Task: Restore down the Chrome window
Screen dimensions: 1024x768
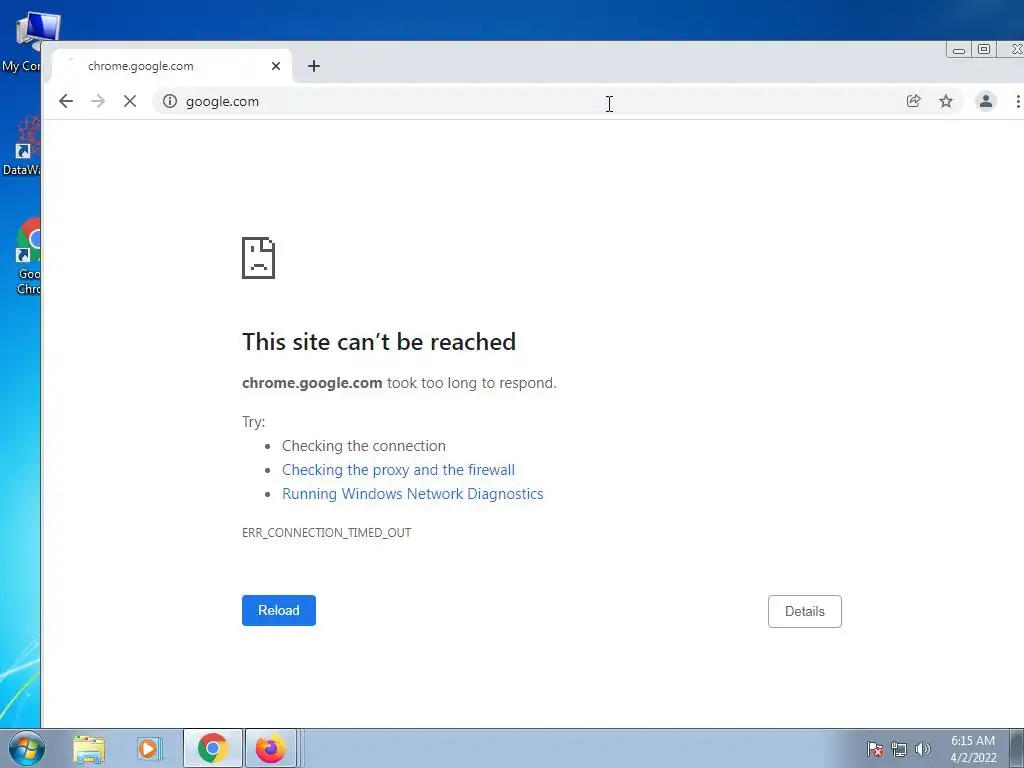Action: (984, 50)
